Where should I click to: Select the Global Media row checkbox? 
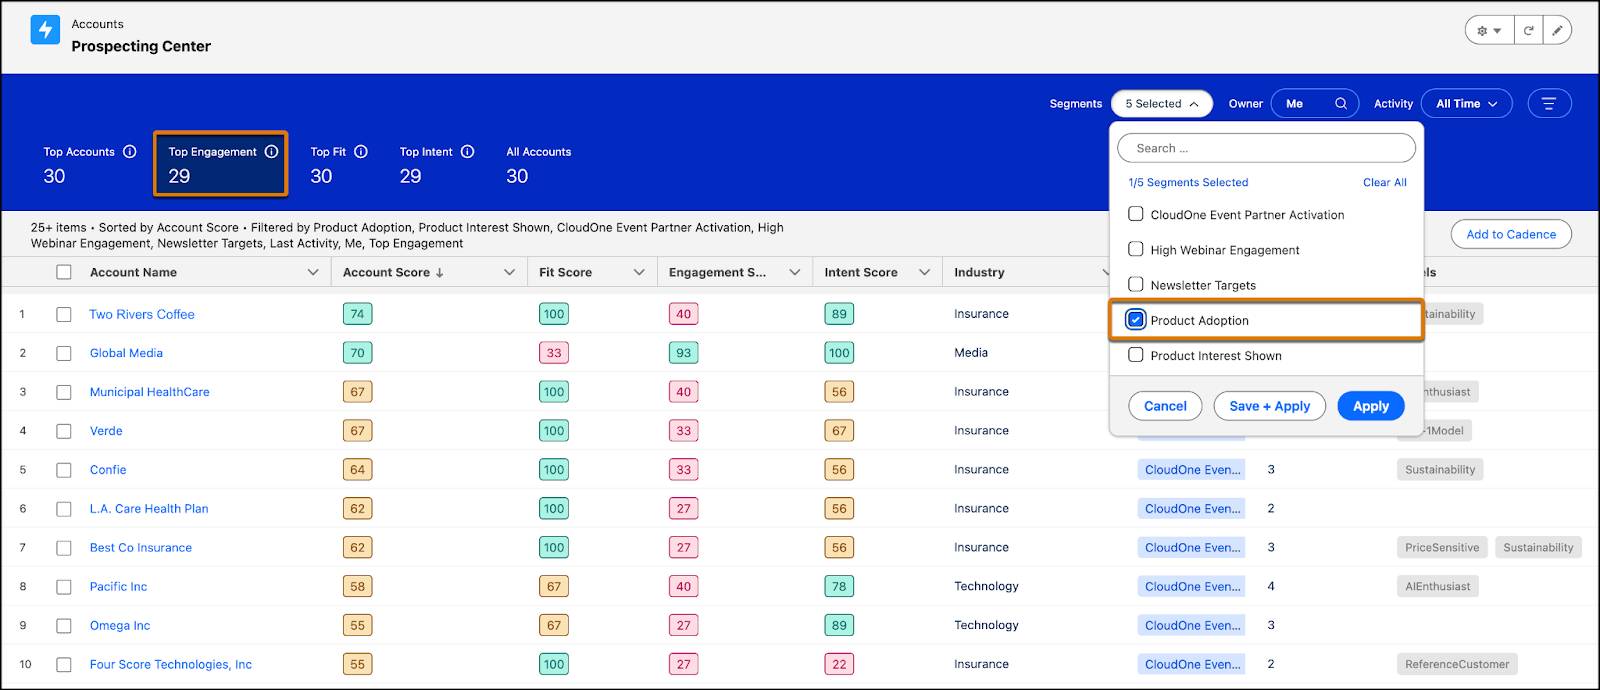(x=64, y=353)
